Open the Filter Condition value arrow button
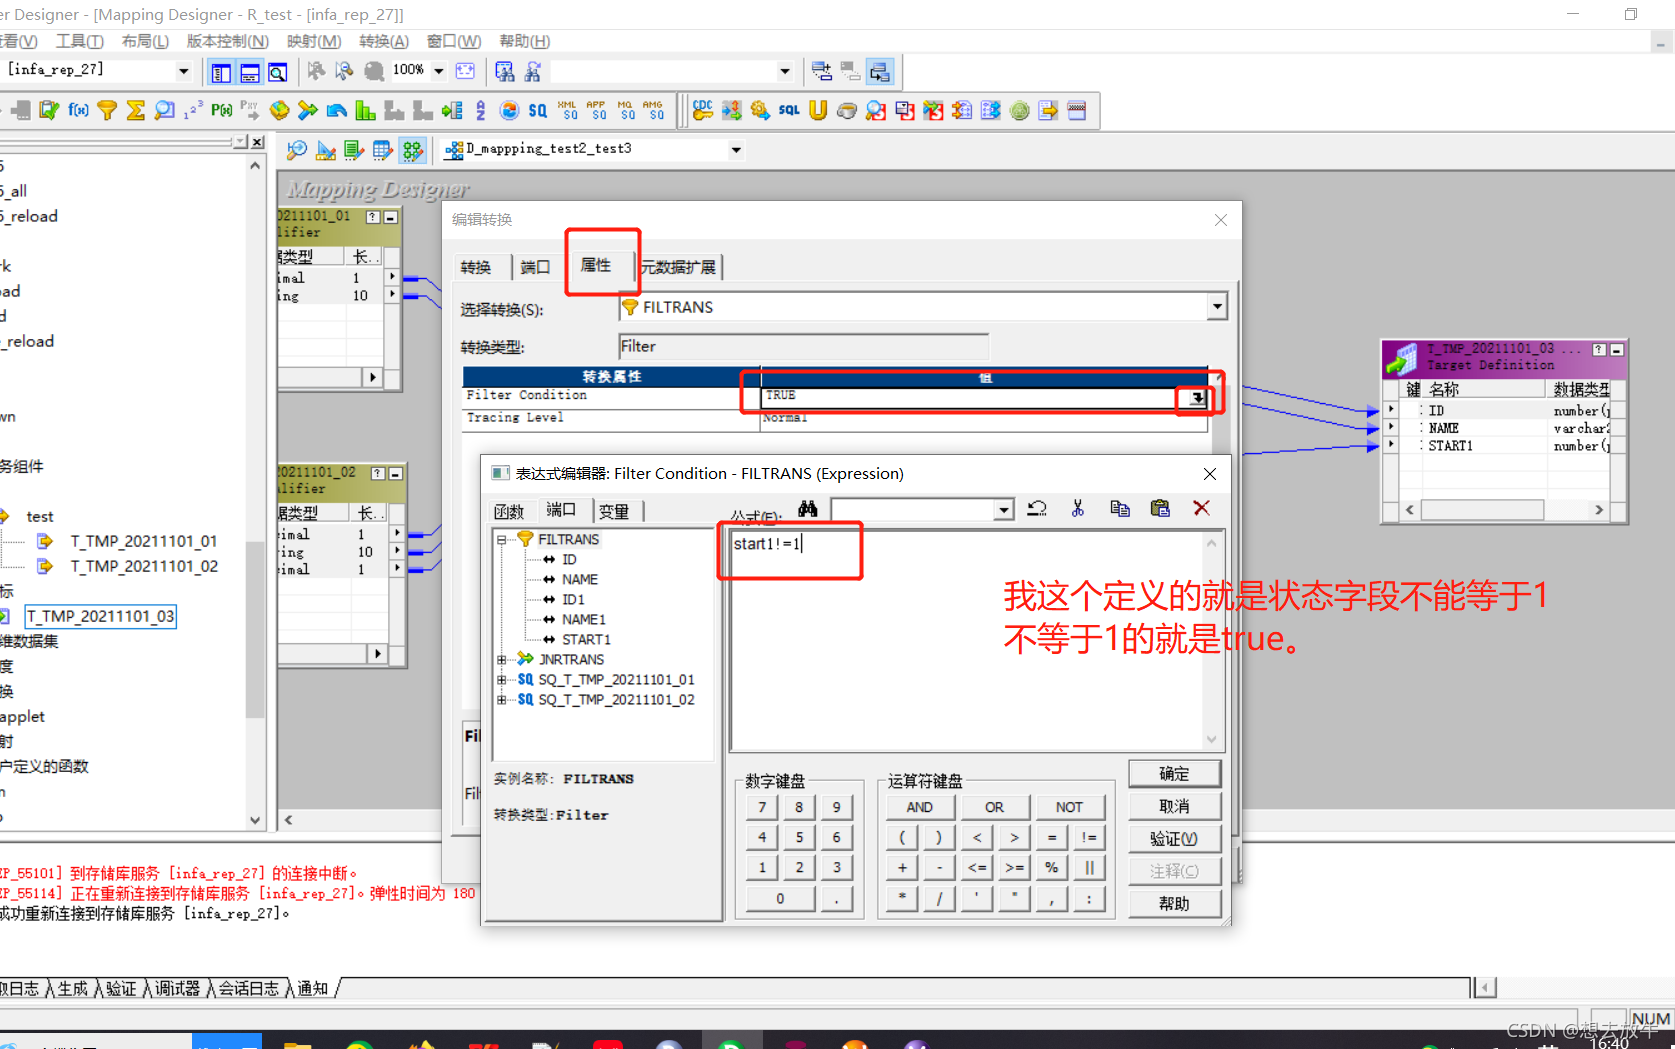This screenshot has width=1675, height=1049. point(1197,398)
